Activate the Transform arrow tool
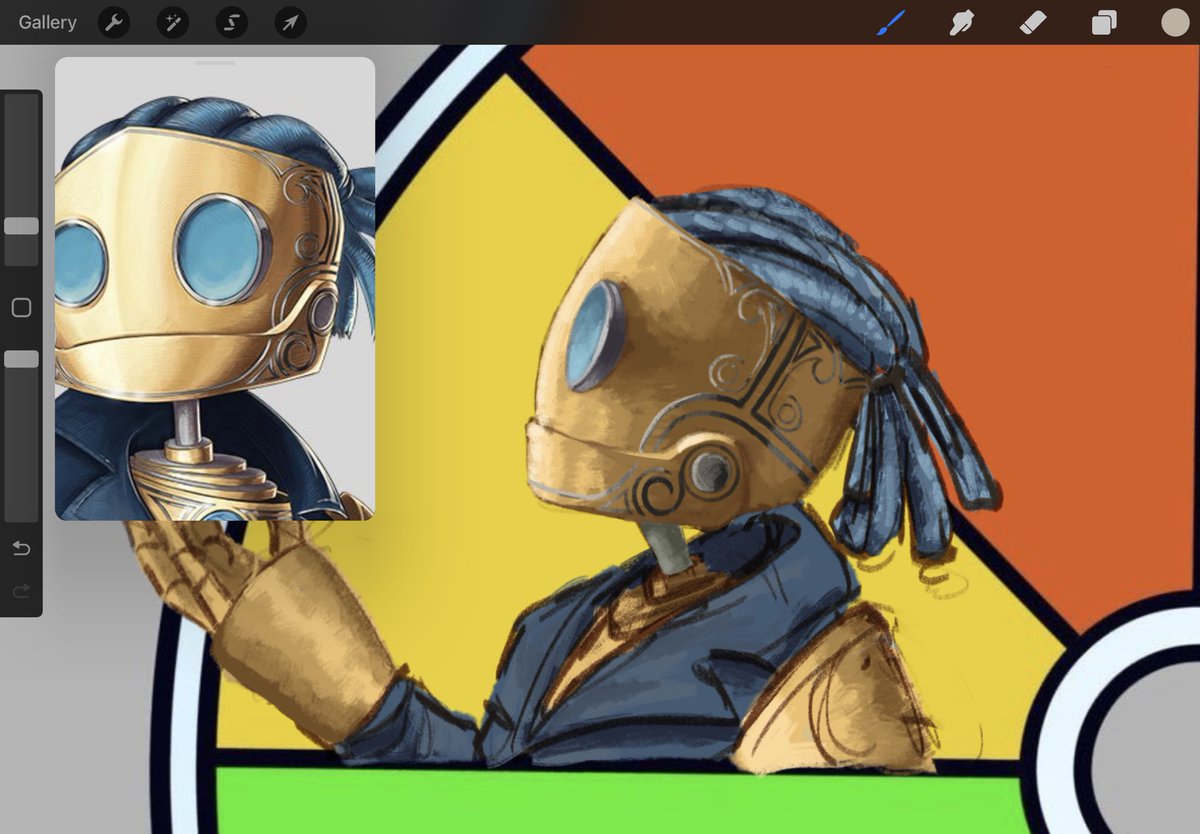The image size is (1200, 834). click(290, 22)
